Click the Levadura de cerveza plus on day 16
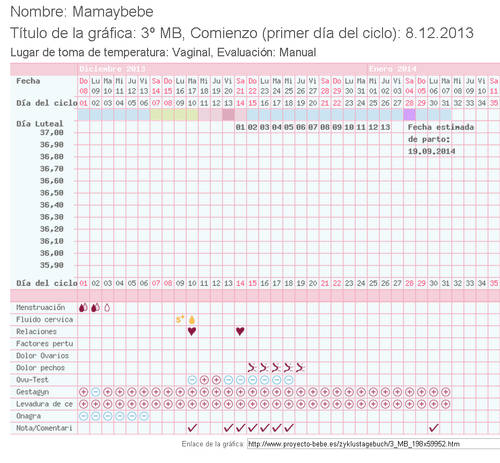Screen dimensions: 500x463 [x=264, y=404]
